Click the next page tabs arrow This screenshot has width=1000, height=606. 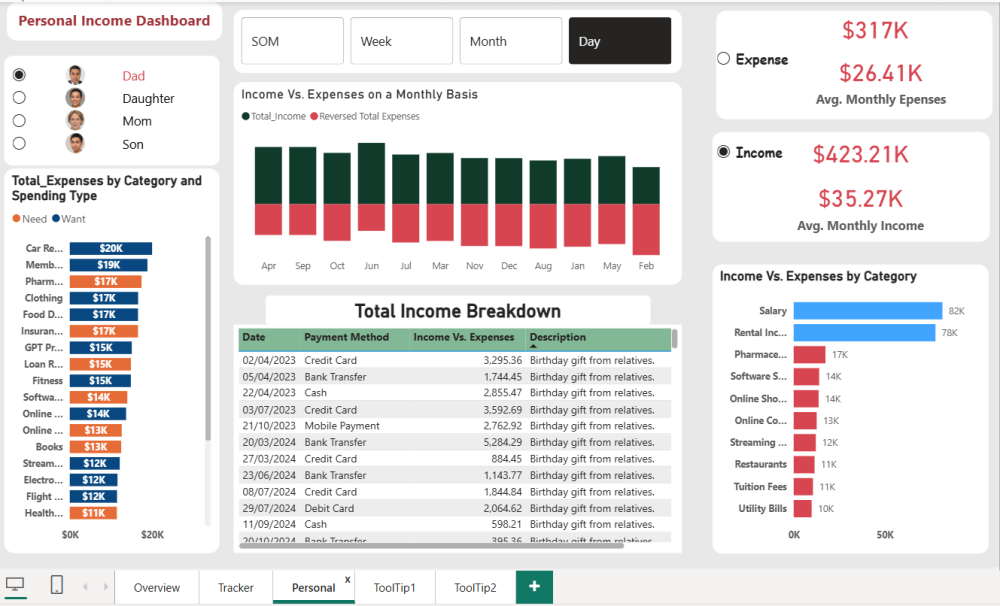pyautogui.click(x=101, y=587)
